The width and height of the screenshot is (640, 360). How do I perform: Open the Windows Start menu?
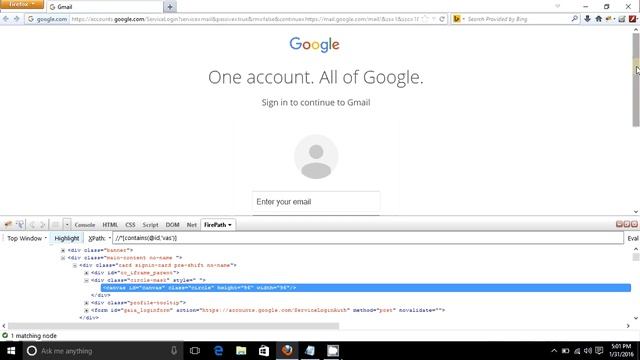click(11, 351)
